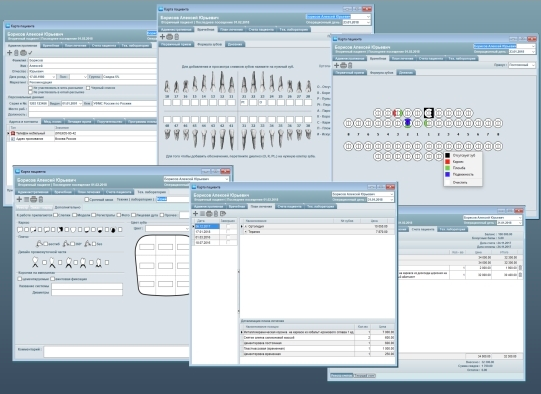Click the Группа button in the Административная window

point(94,77)
